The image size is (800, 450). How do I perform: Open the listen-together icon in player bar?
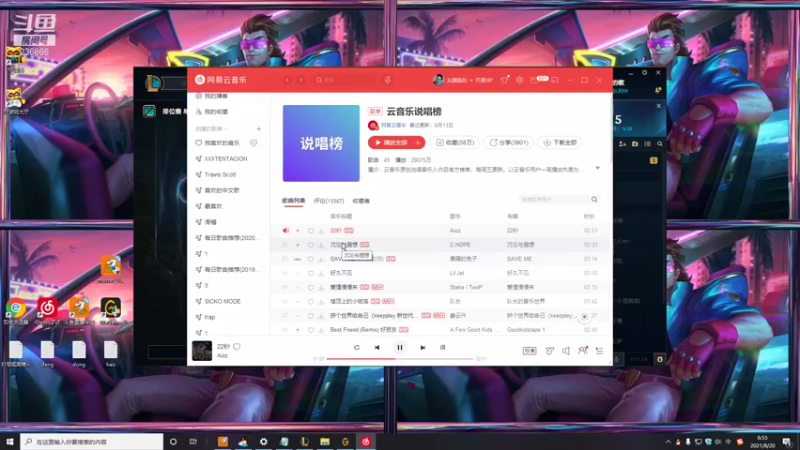(583, 351)
